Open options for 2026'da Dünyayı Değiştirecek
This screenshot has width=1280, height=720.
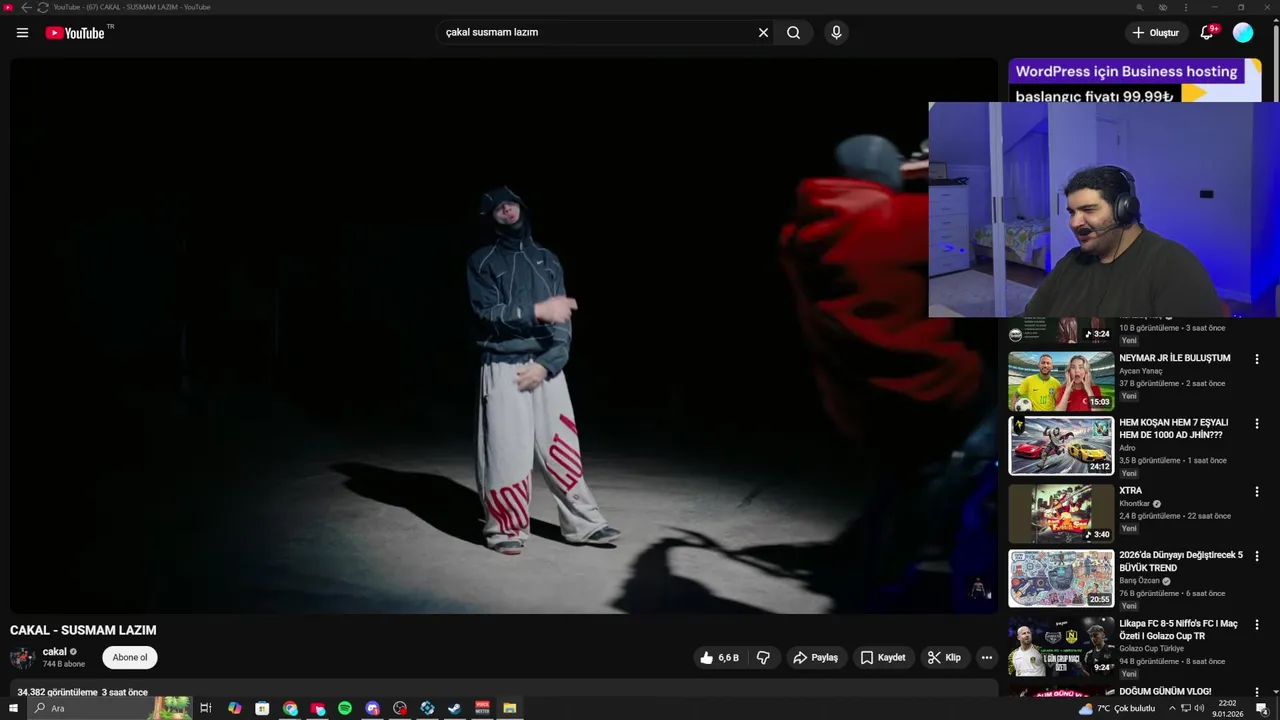pyautogui.click(x=1257, y=556)
